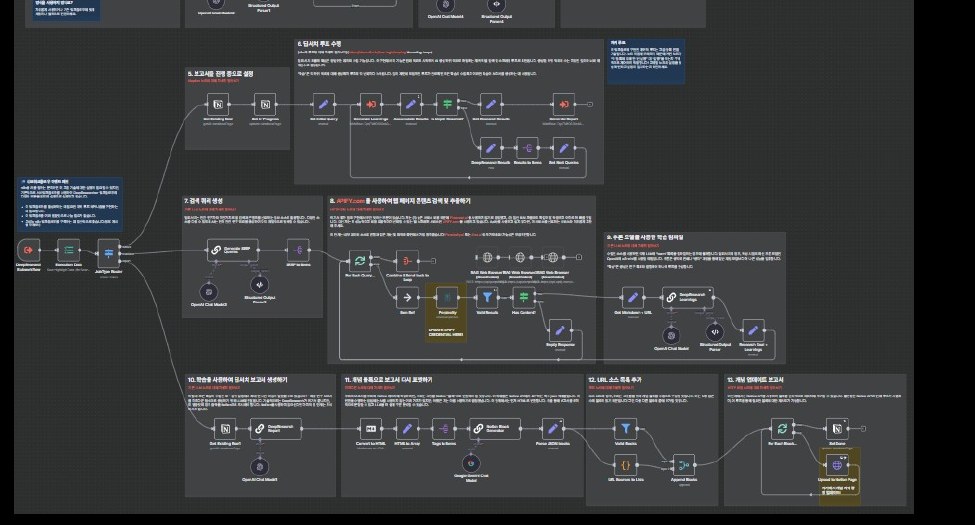Open the Set Initial Query edit node
Image resolution: width=975 pixels, height=525 pixels.
coord(323,105)
